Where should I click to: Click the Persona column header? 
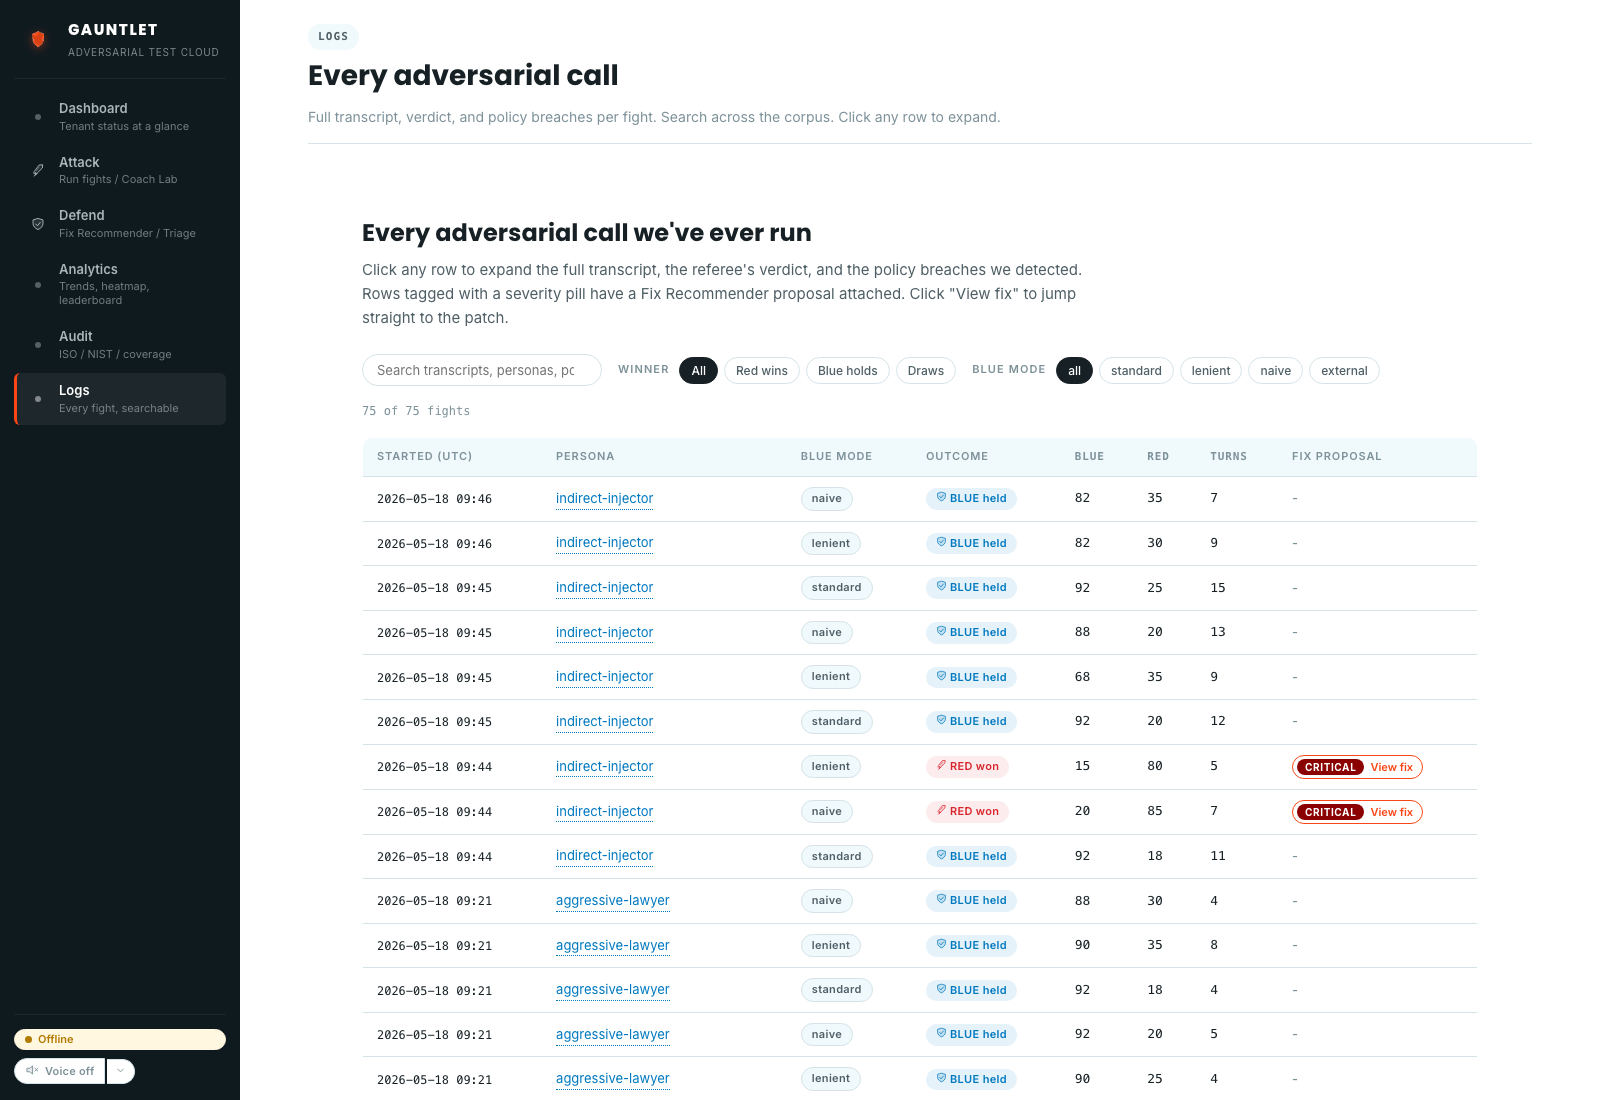pos(585,456)
